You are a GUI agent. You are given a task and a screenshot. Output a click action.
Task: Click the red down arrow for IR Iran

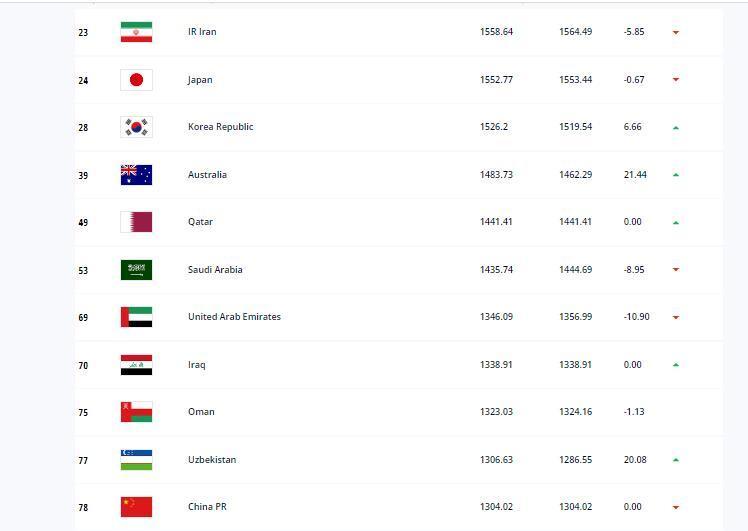click(676, 32)
